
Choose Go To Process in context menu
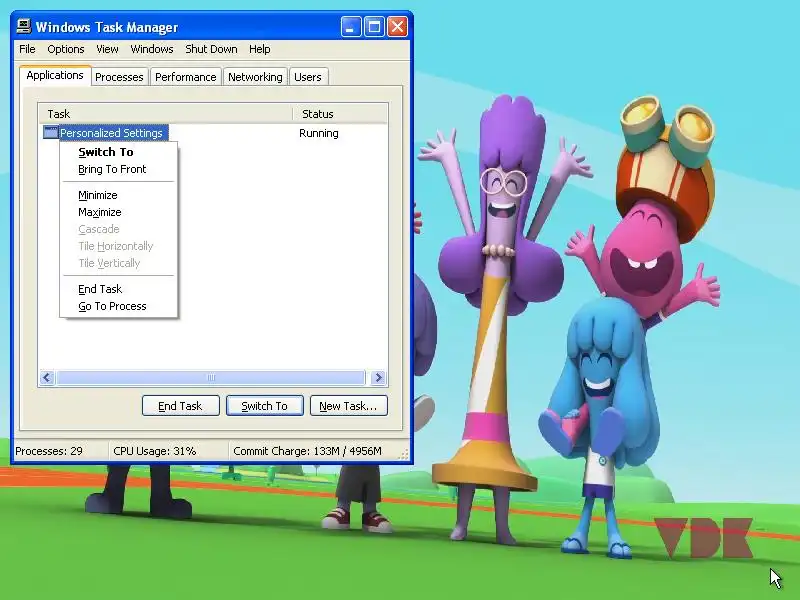tap(119, 306)
